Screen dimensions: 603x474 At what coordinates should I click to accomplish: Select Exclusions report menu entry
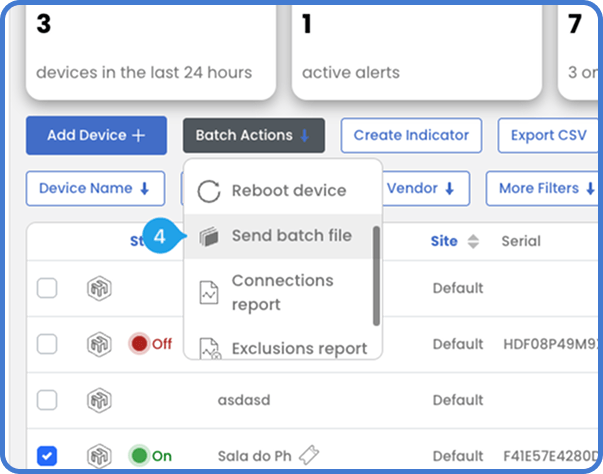[283, 348]
